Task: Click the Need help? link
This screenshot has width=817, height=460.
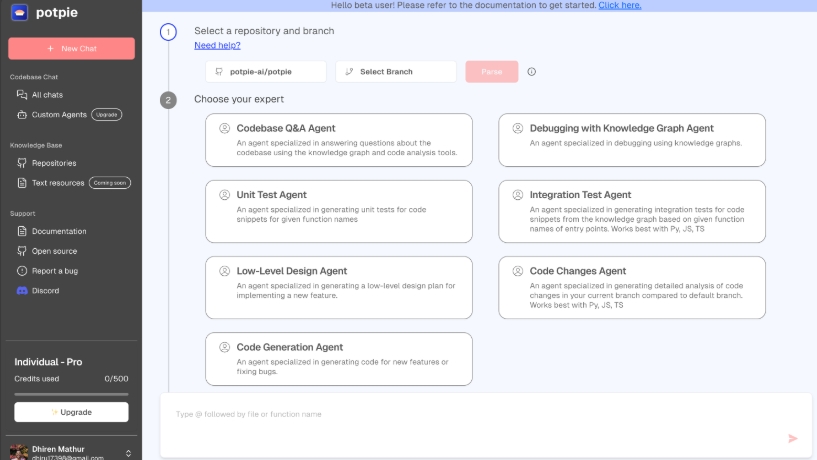Action: coord(217,46)
